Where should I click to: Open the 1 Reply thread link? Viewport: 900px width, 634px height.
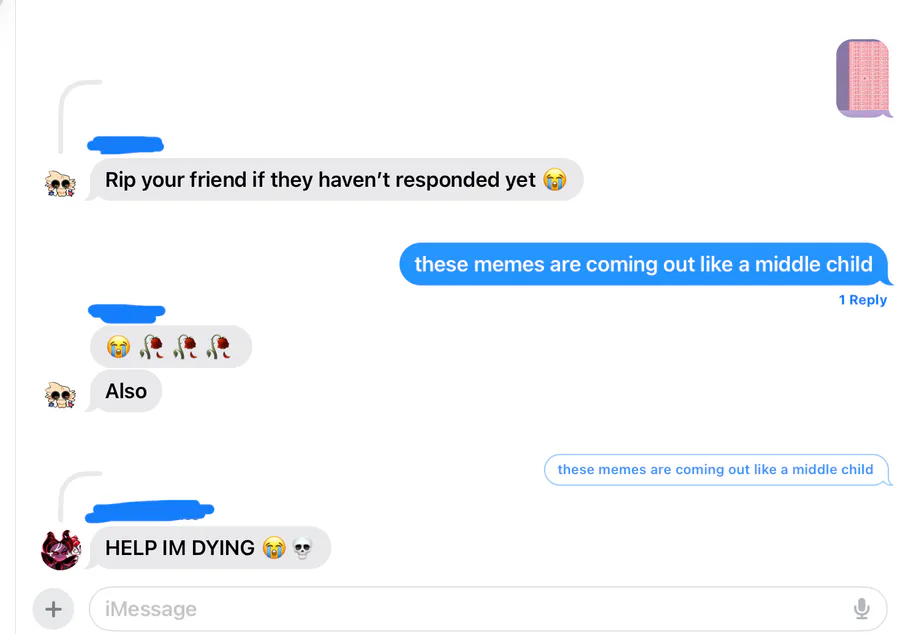pyautogui.click(x=863, y=300)
